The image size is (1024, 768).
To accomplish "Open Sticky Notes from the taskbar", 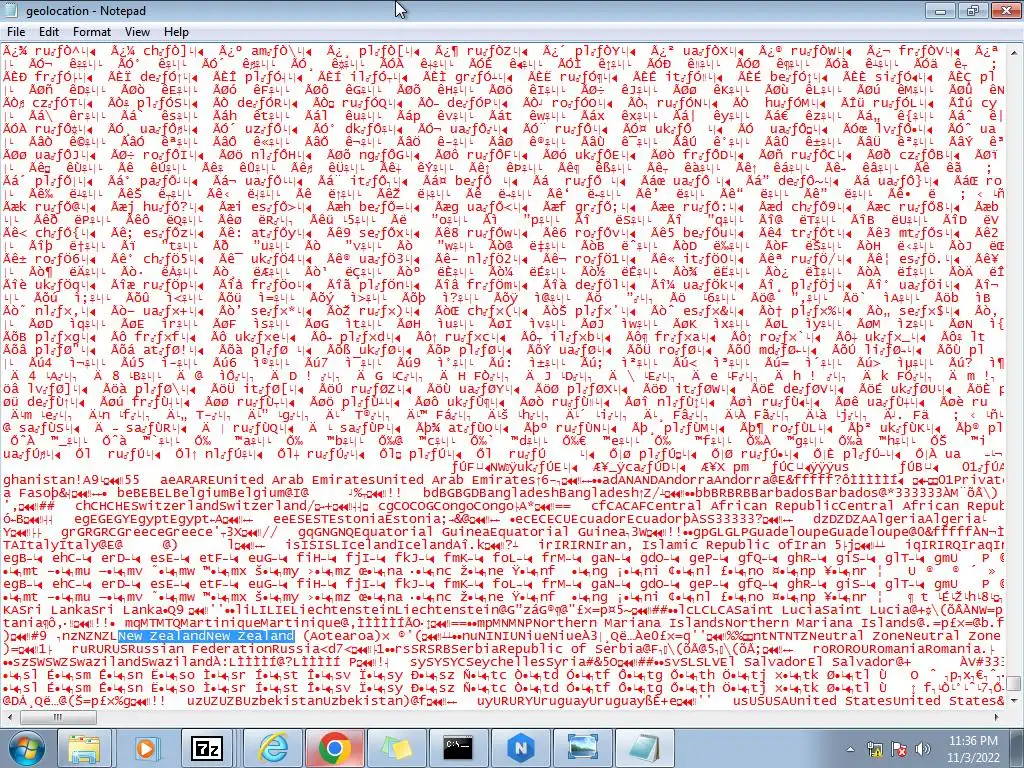I will (x=397, y=748).
